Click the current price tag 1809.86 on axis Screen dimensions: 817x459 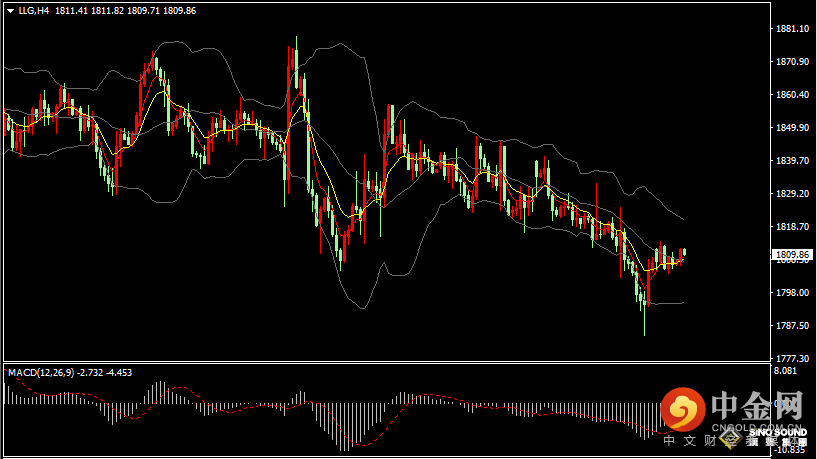(x=792, y=255)
